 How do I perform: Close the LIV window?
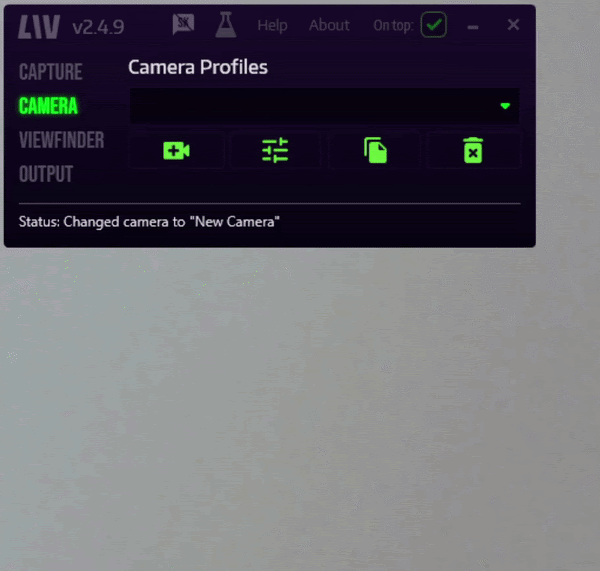(513, 25)
